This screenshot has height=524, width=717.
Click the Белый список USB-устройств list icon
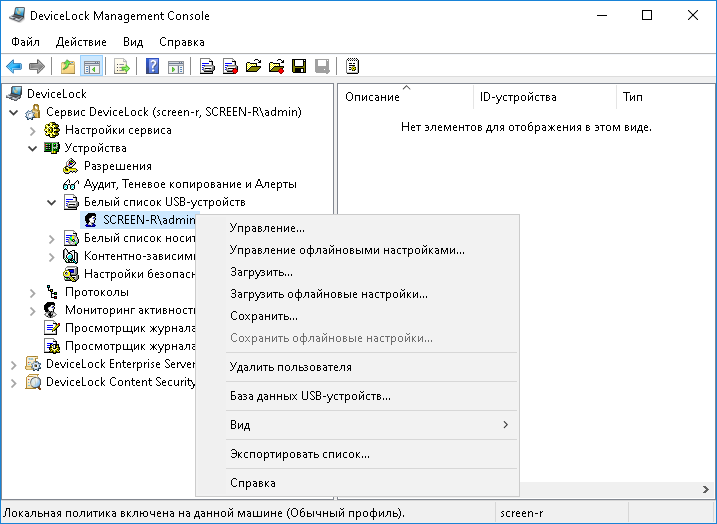70,202
